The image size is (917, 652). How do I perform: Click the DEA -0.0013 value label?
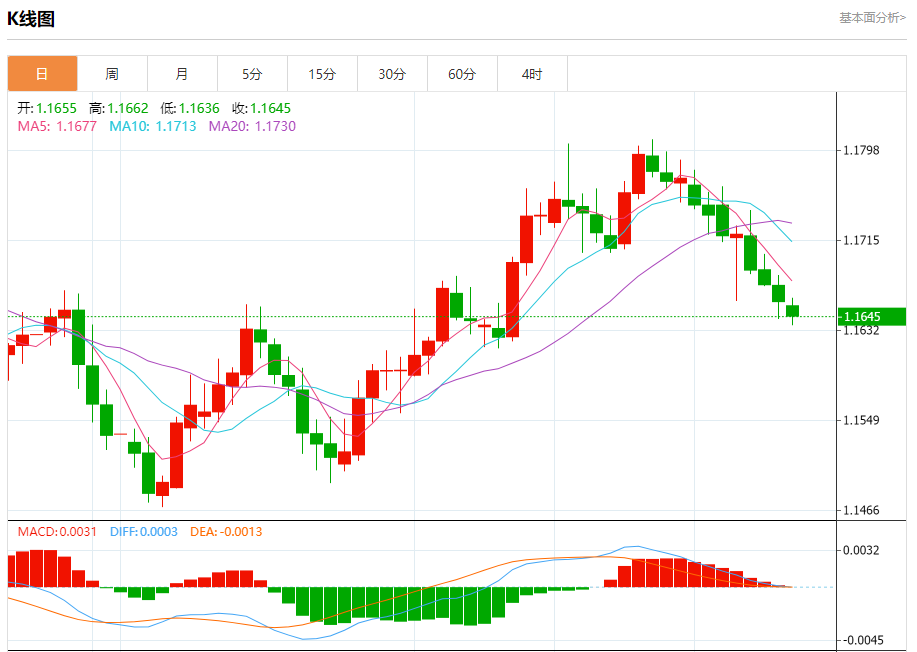tap(226, 531)
